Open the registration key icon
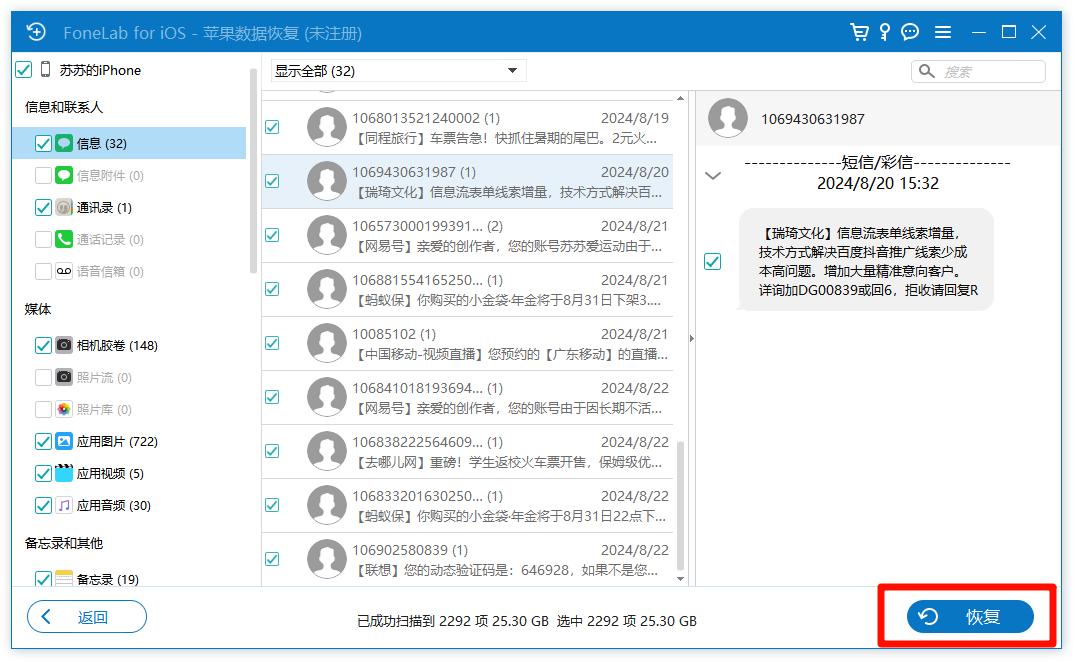The image size is (1075, 662). pyautogui.click(x=884, y=33)
